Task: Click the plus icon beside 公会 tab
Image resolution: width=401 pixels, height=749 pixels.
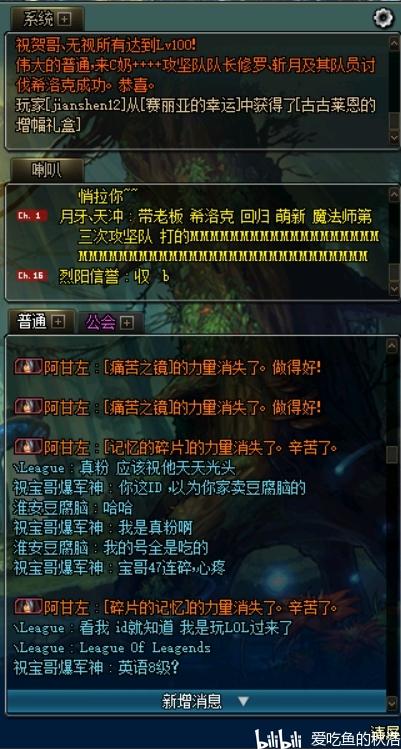Action: click(126, 323)
